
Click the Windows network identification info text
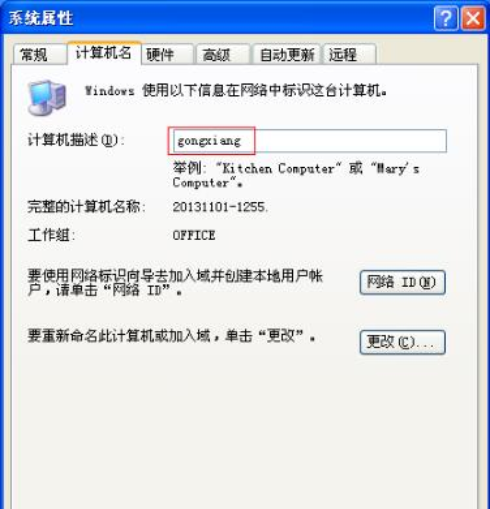[x=236, y=91]
